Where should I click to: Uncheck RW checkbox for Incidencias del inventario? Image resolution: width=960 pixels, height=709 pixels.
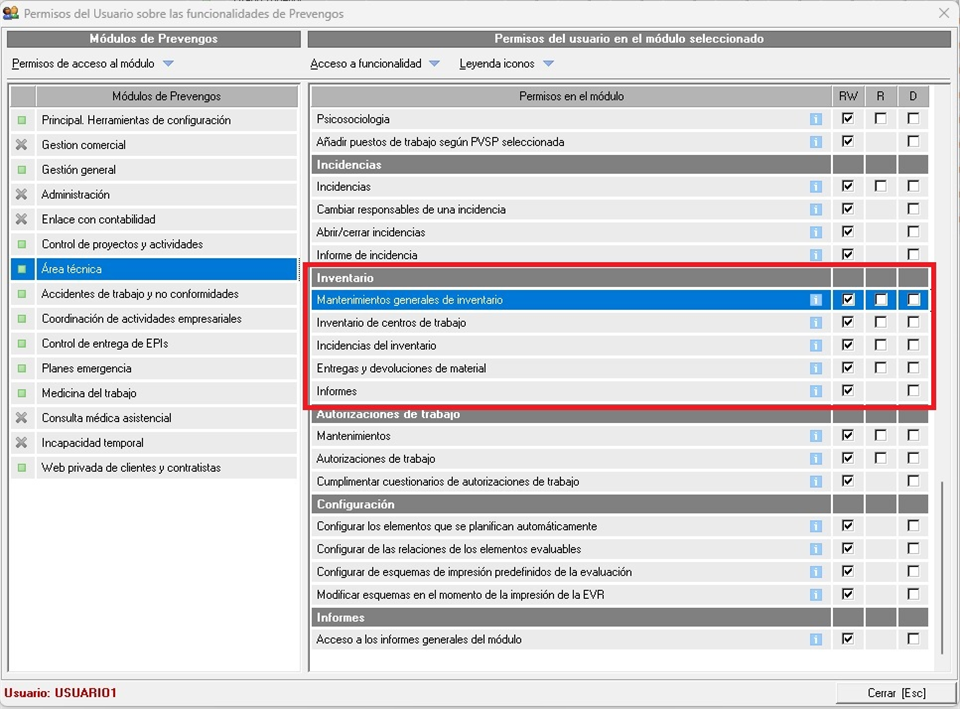[x=848, y=345]
